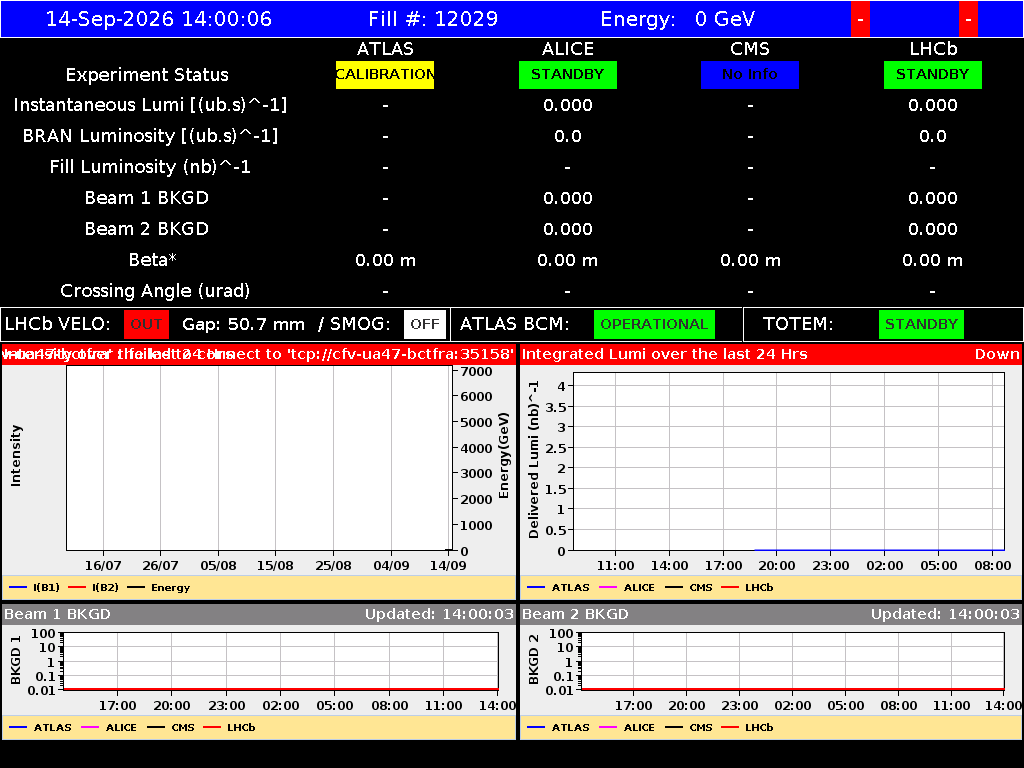The width and height of the screenshot is (1024, 768).
Task: Click the BRAN Luminosity [(ub.s)^-1] row label
Action: (150, 136)
